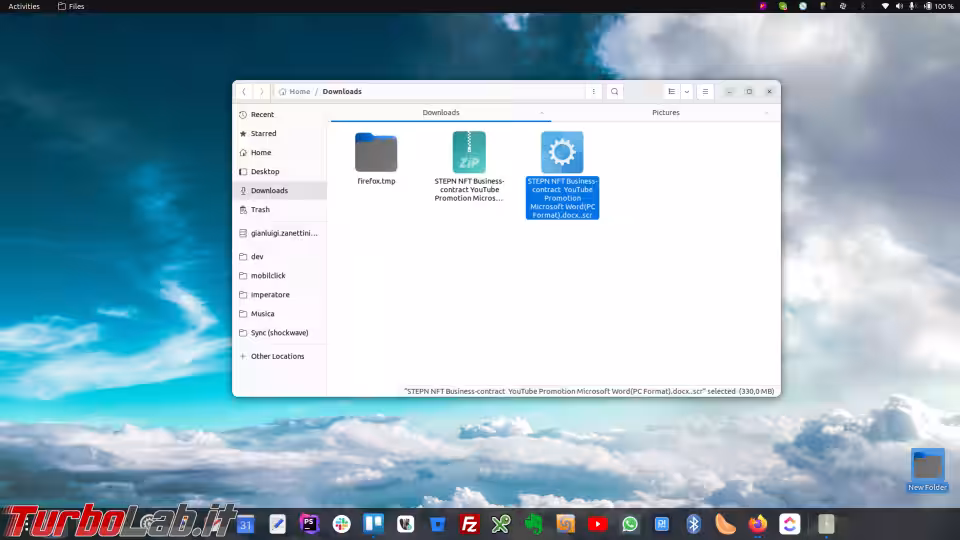The height and width of the screenshot is (540, 960).
Task: Open YouTube from the dock
Action: click(x=598, y=524)
